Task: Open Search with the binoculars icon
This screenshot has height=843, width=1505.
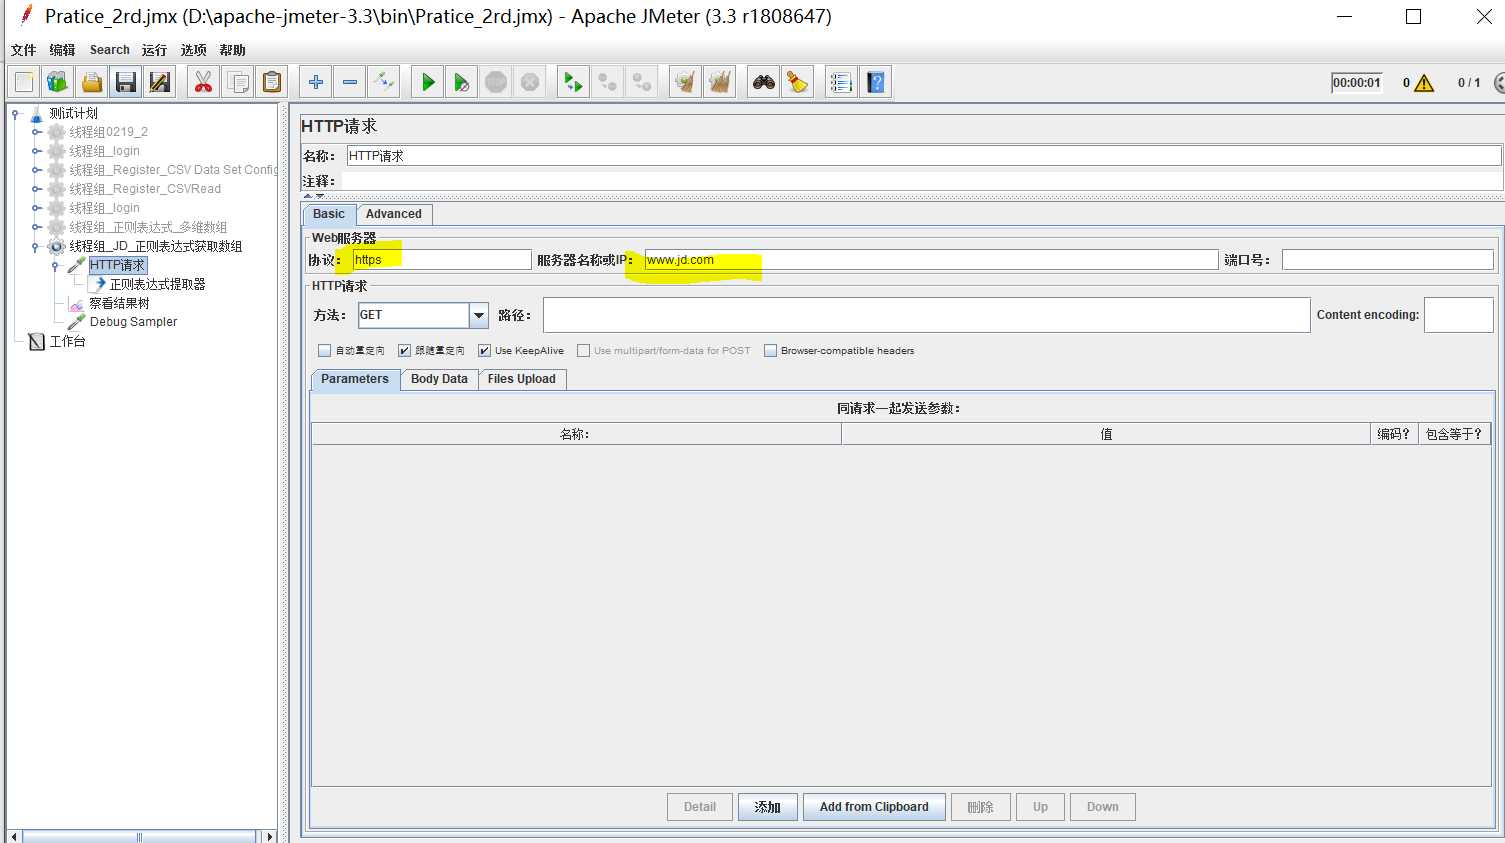Action: click(x=764, y=82)
